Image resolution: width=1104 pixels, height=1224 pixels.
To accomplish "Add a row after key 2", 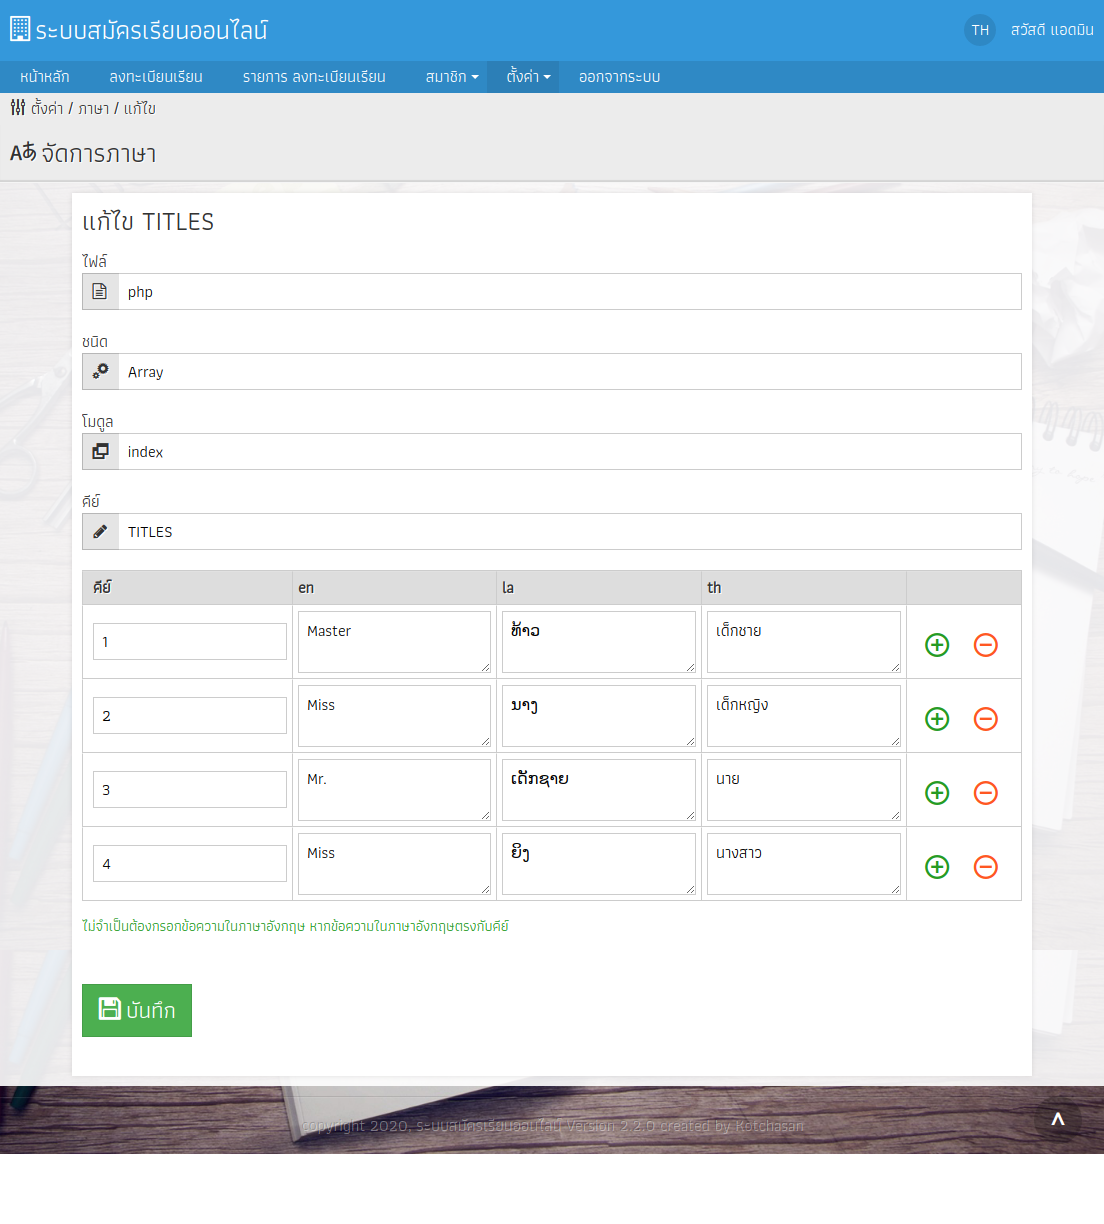I will [x=937, y=719].
